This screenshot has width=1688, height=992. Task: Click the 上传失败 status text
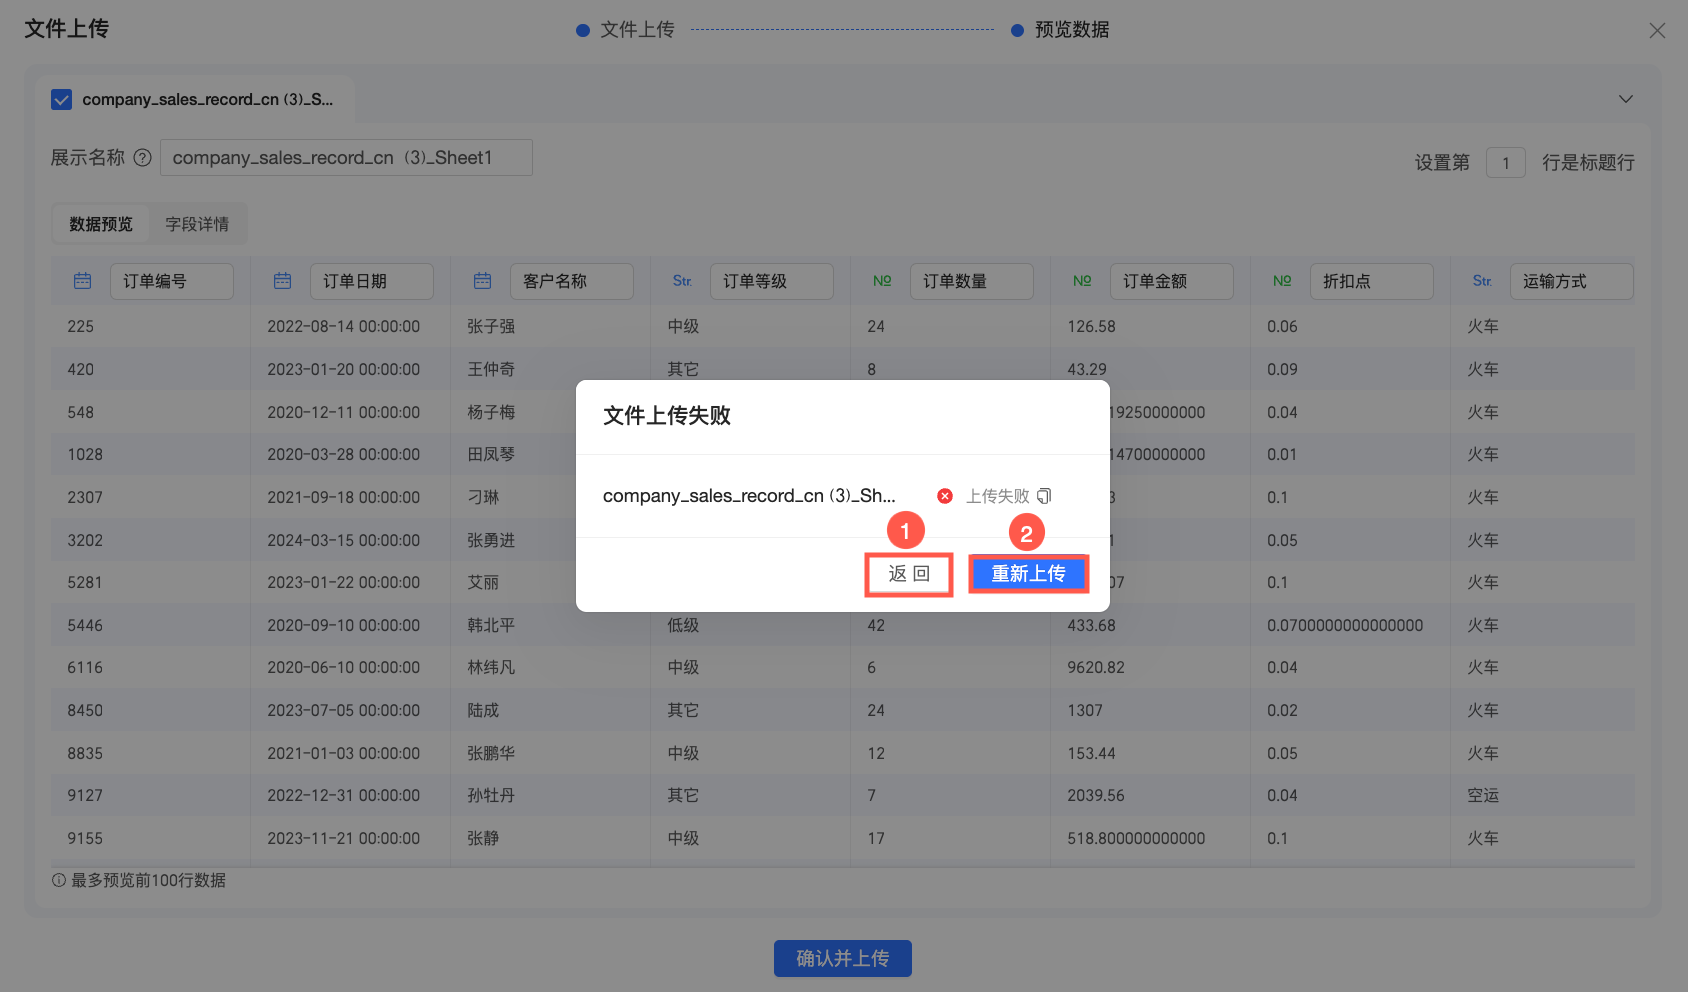point(997,496)
